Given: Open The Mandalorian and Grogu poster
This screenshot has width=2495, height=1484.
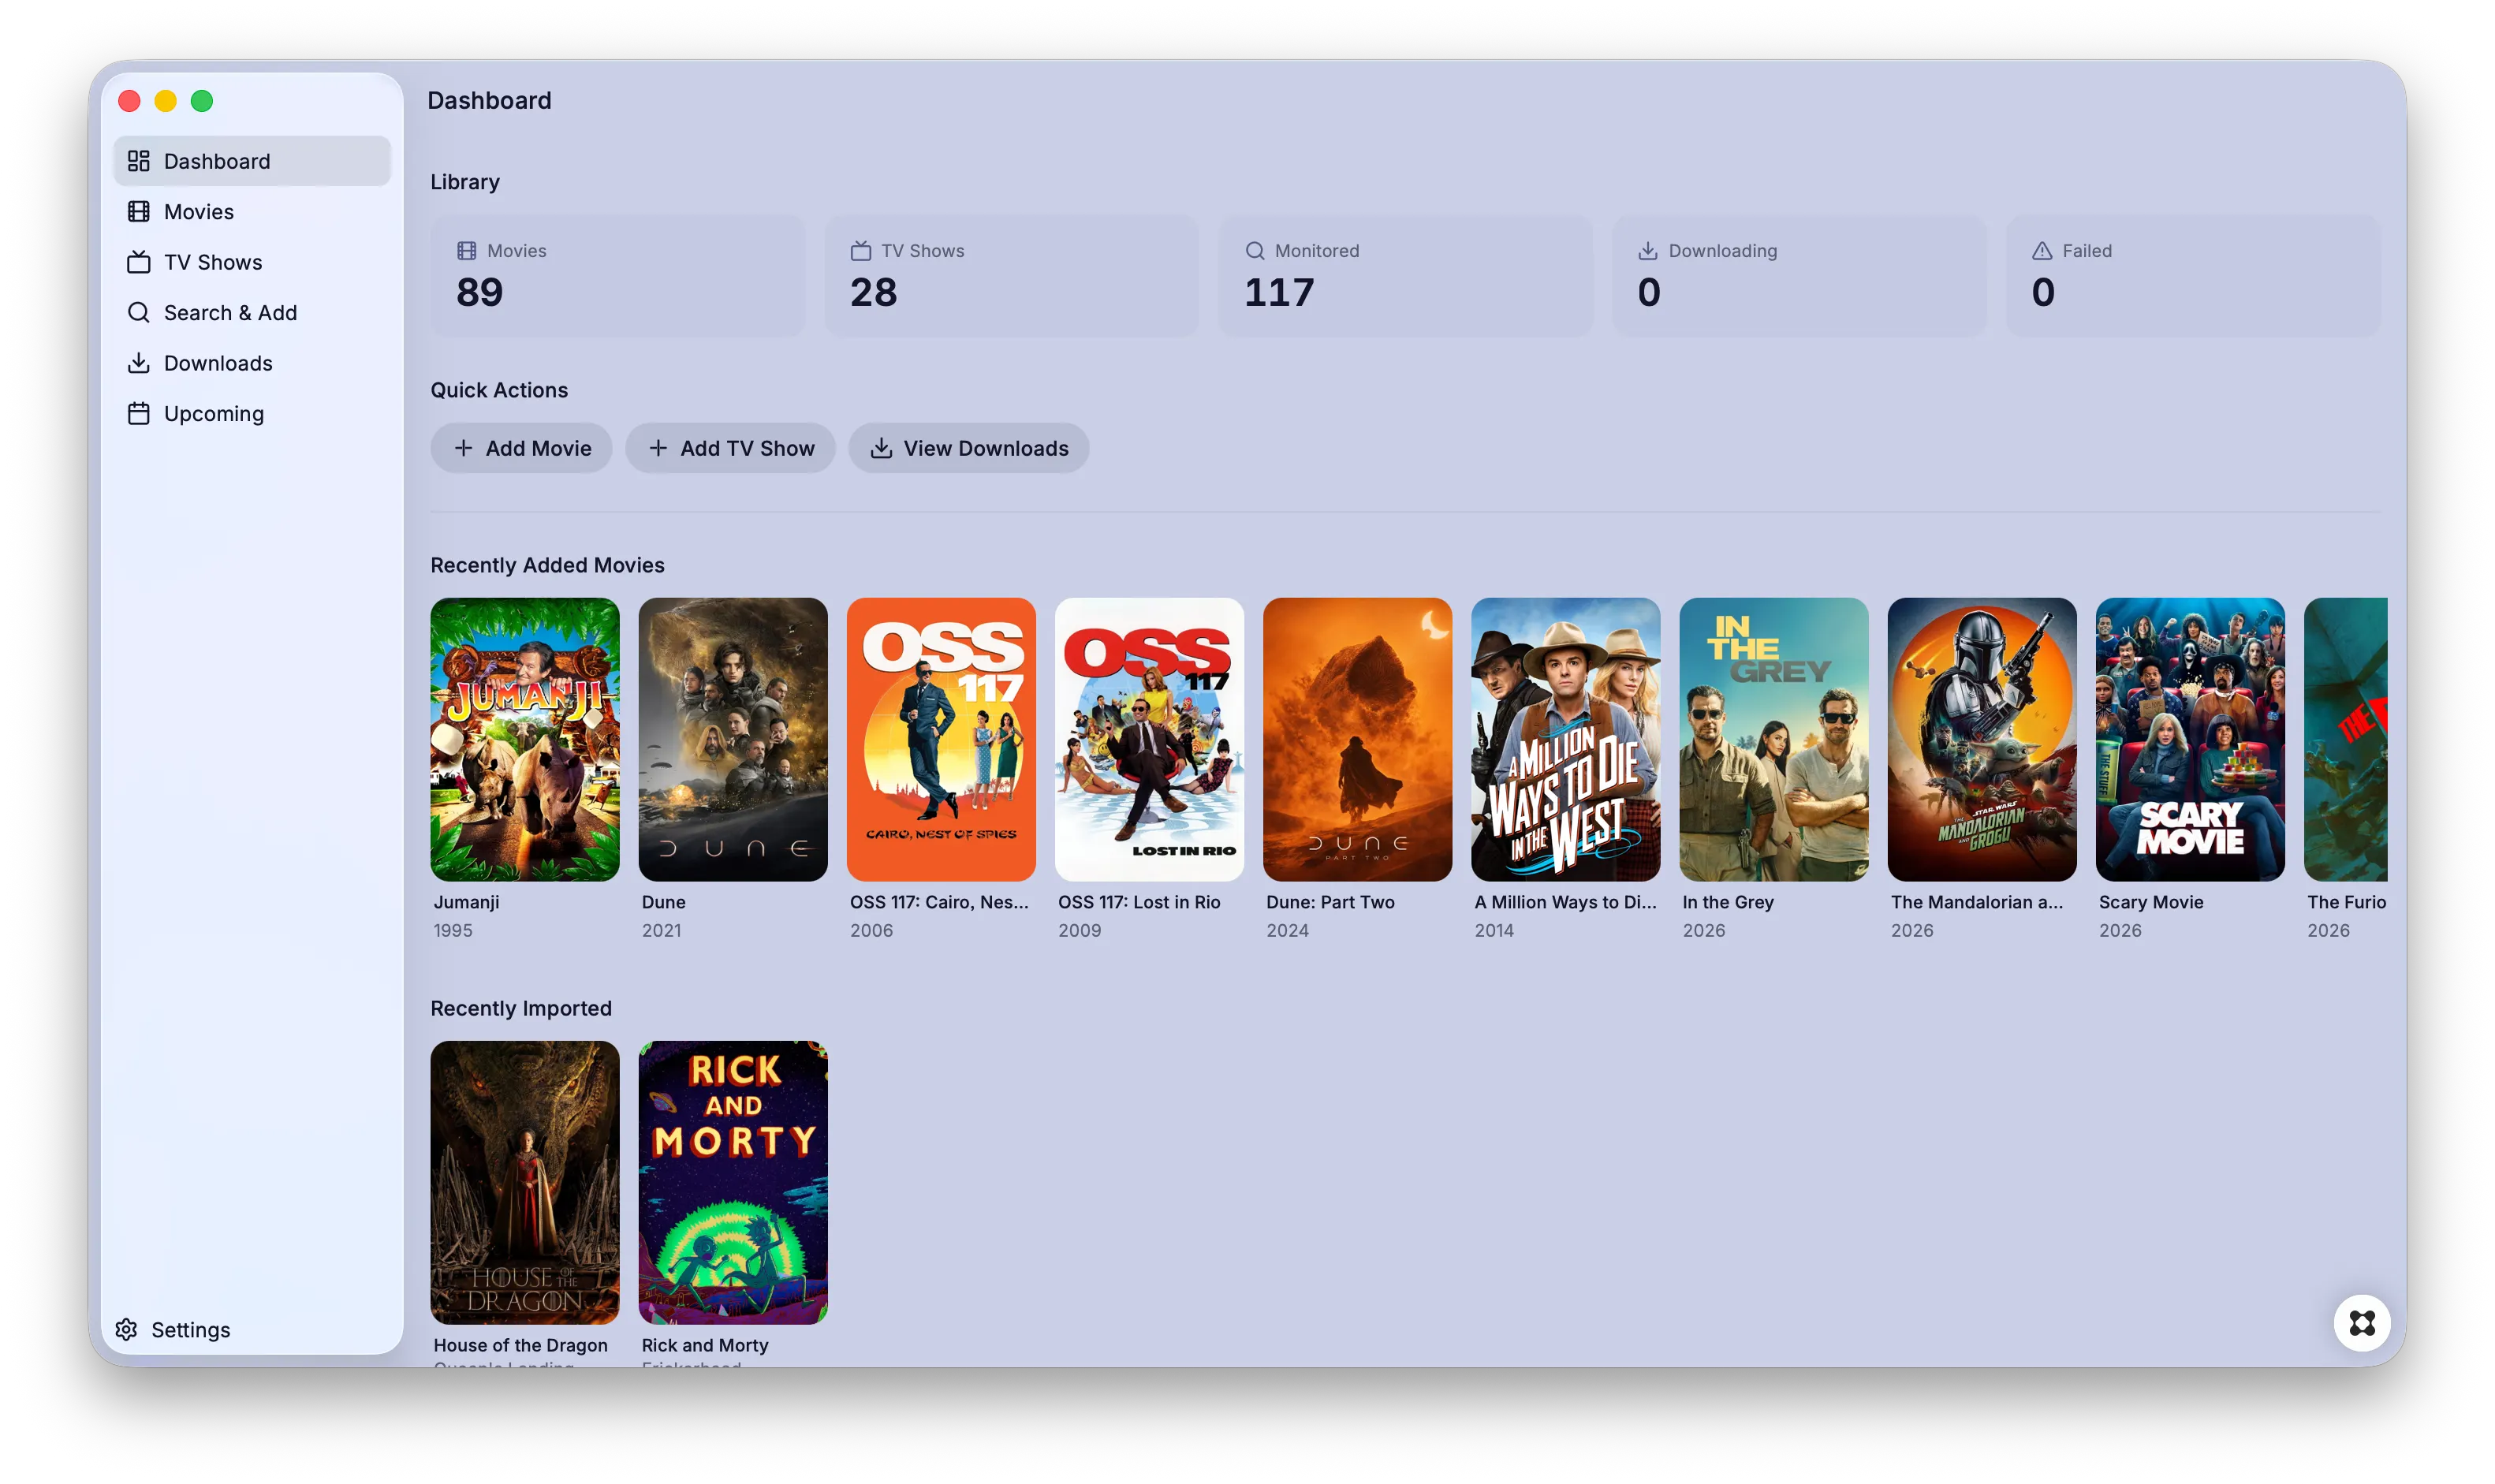Looking at the screenshot, I should point(1982,739).
